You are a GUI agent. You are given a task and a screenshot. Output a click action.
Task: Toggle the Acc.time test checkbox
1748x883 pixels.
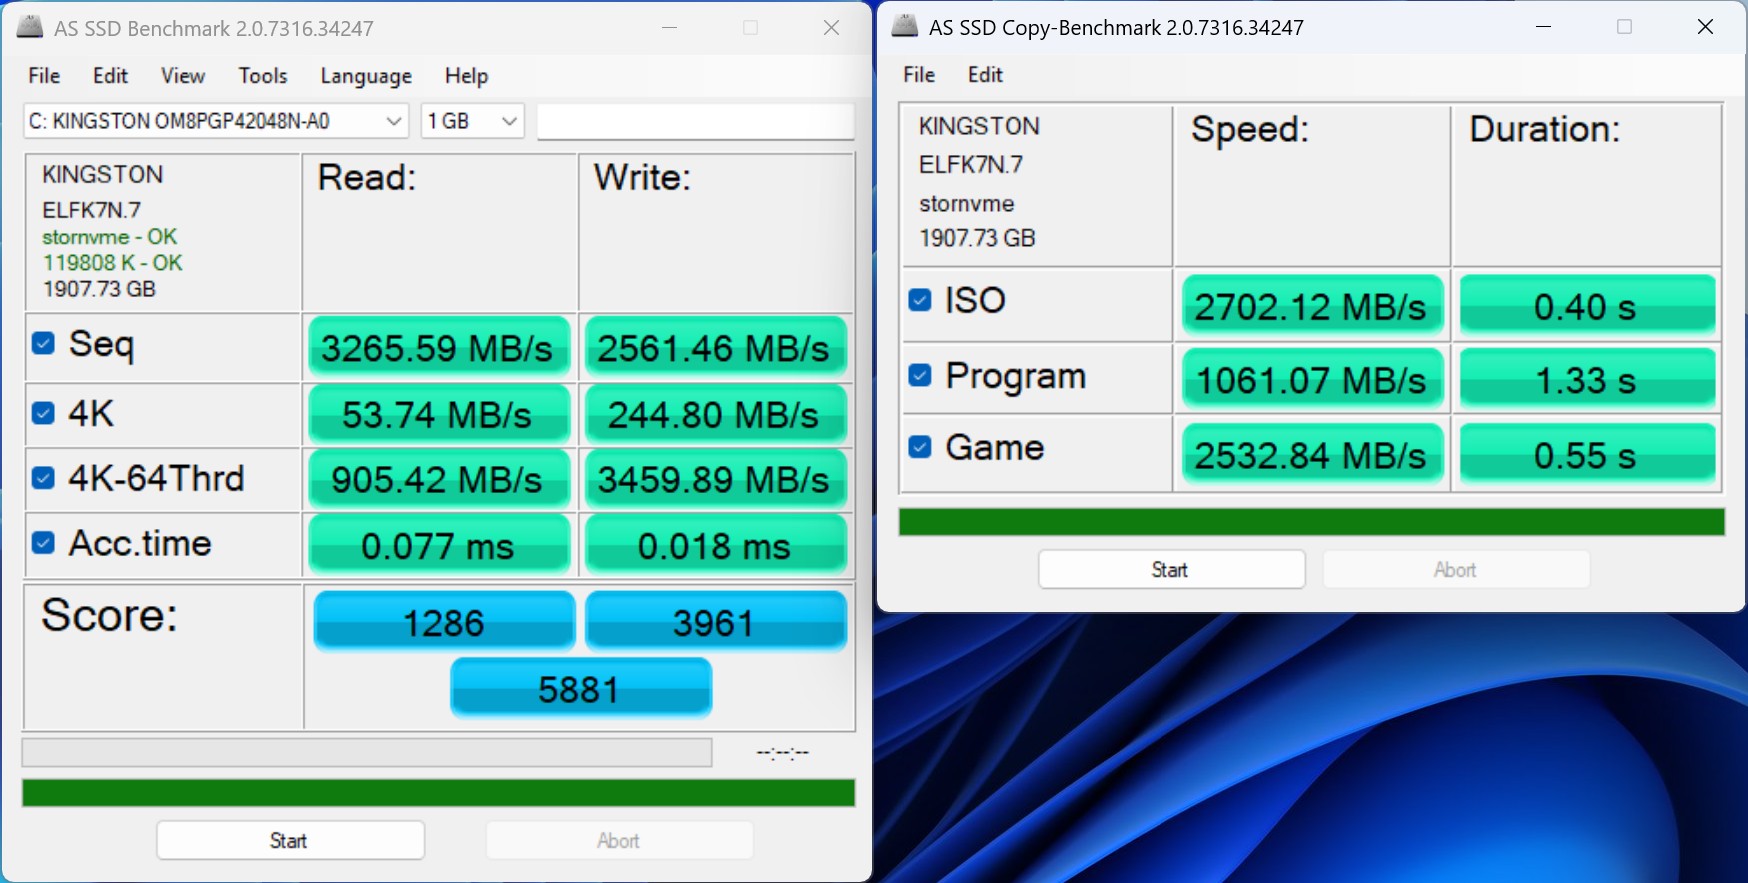point(43,543)
